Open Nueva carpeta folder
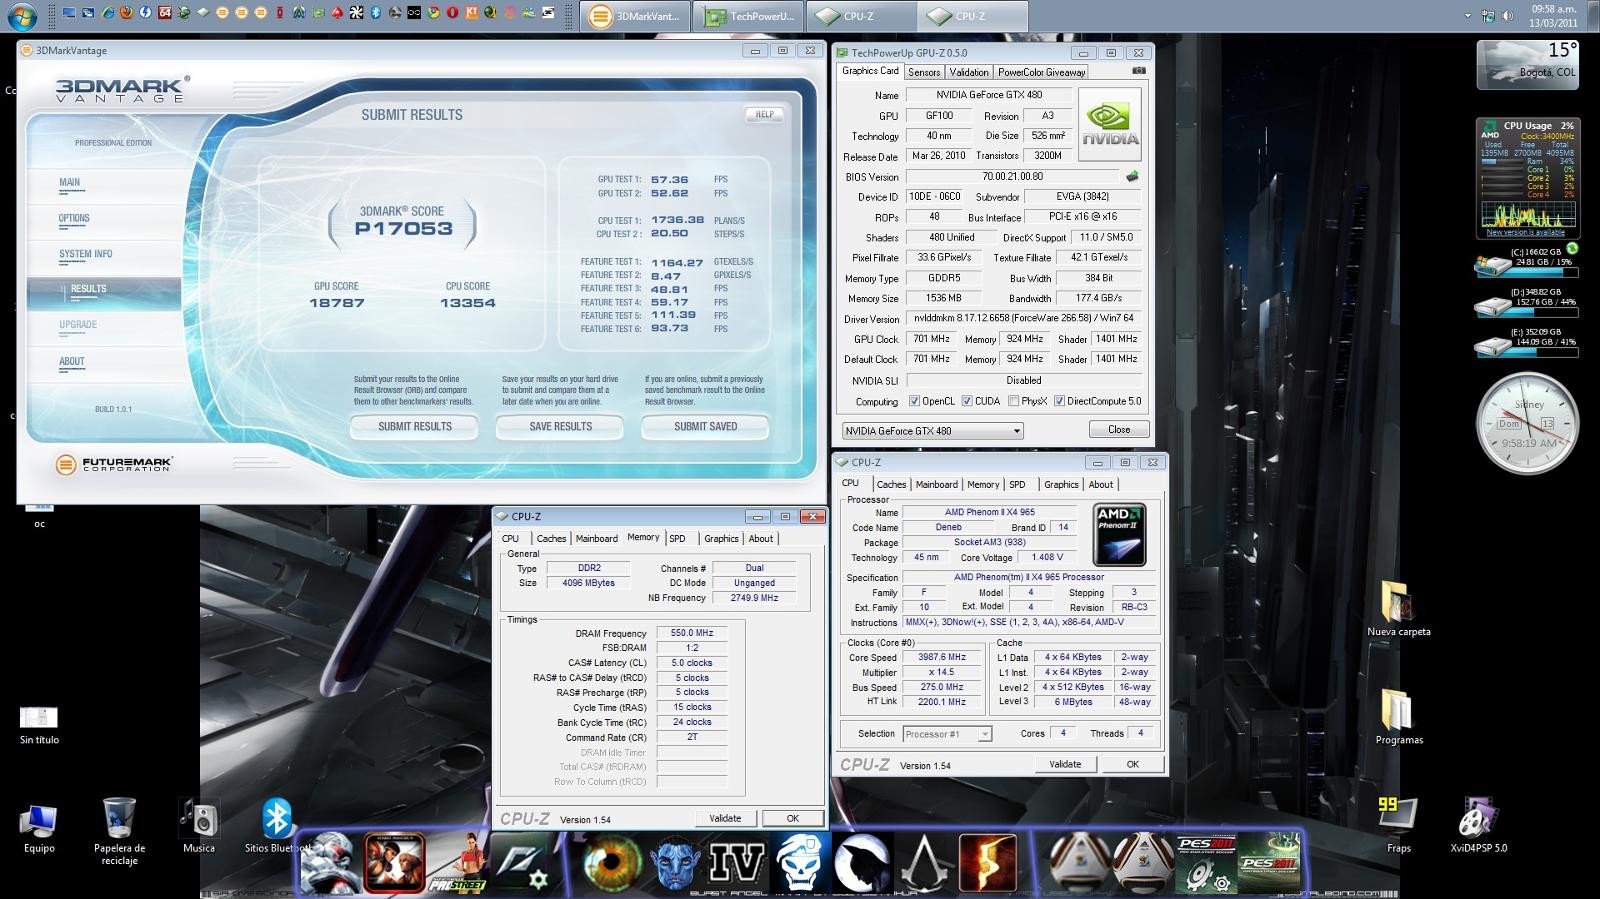1600x899 pixels. [1398, 608]
